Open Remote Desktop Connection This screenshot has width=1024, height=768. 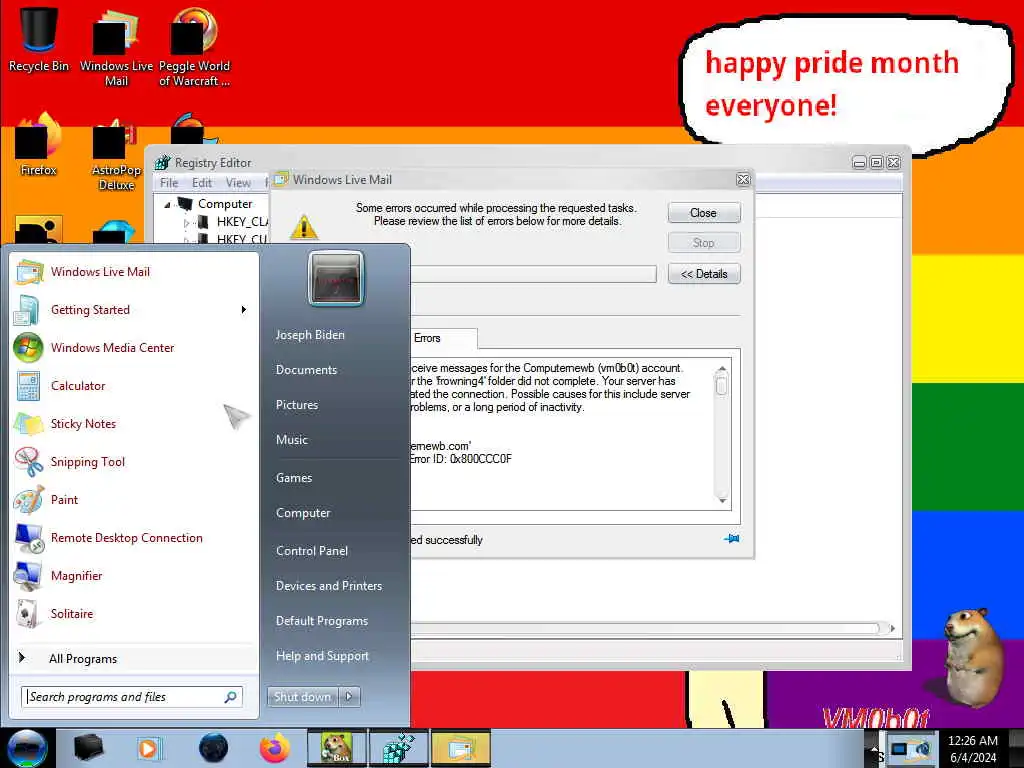click(x=134, y=537)
